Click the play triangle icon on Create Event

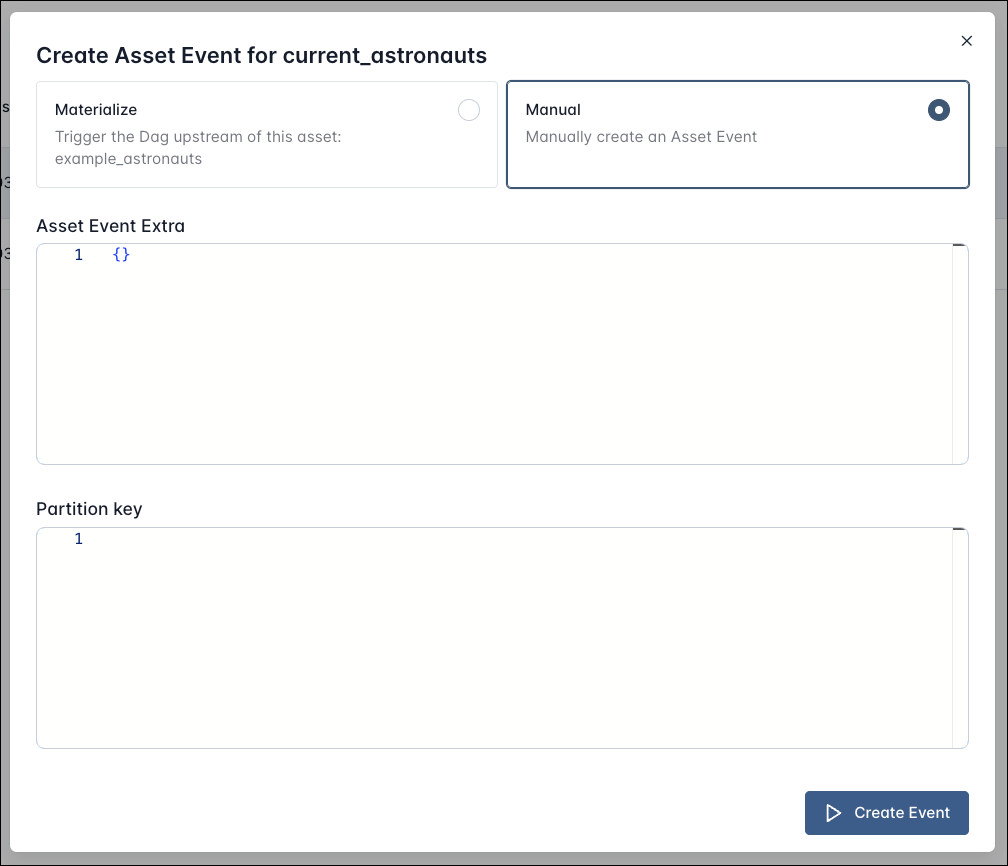833,813
